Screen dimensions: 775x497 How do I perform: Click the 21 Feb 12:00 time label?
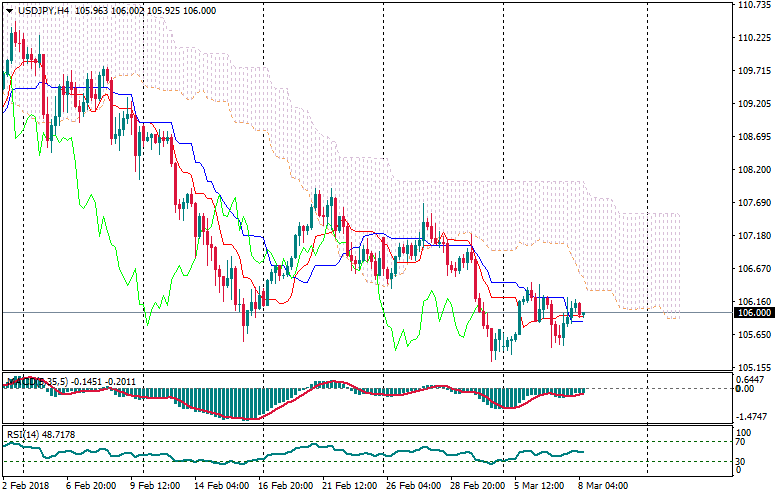[x=349, y=487]
